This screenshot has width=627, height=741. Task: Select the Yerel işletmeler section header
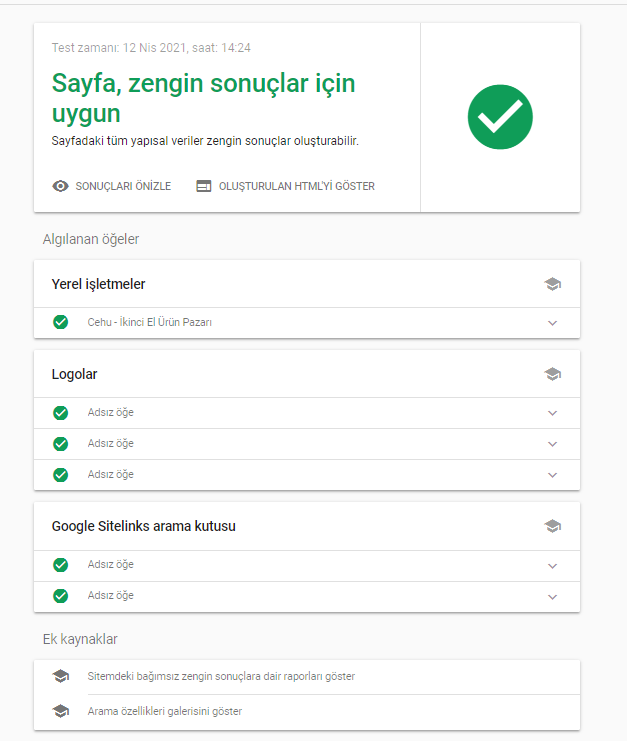pyautogui.click(x=307, y=284)
